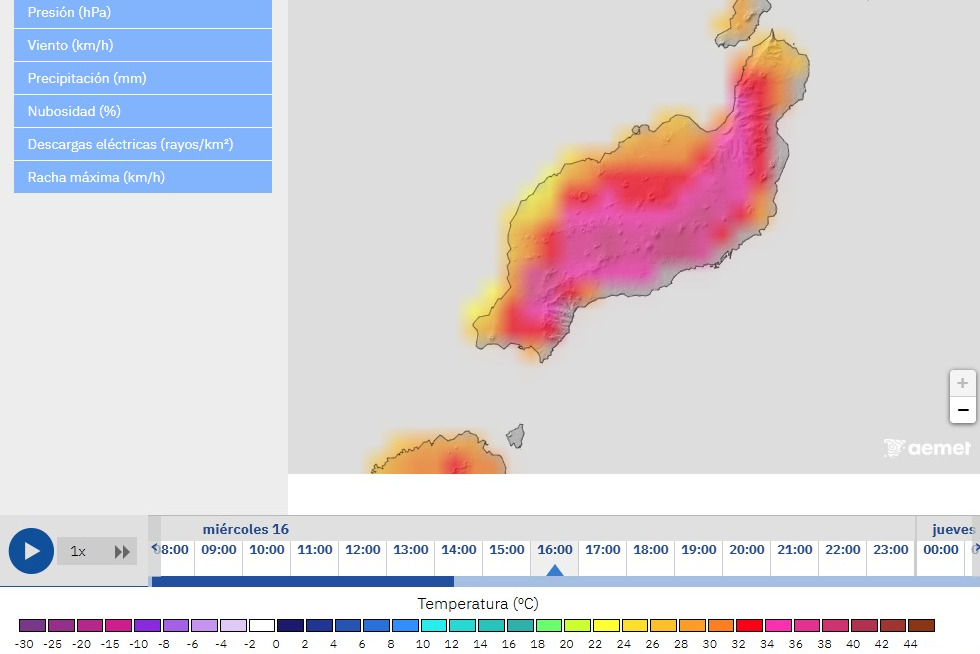This screenshot has width=980, height=654.
Task: Click the 16:00 triangle marker
Action: tap(555, 570)
